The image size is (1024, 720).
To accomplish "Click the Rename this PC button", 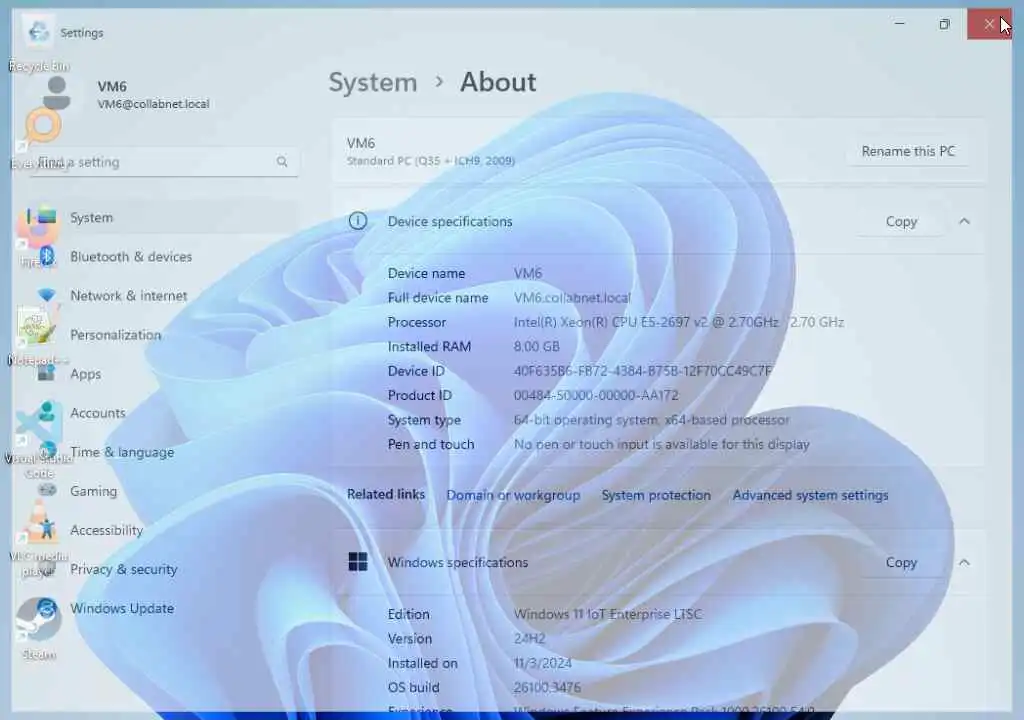I will coord(908,152).
